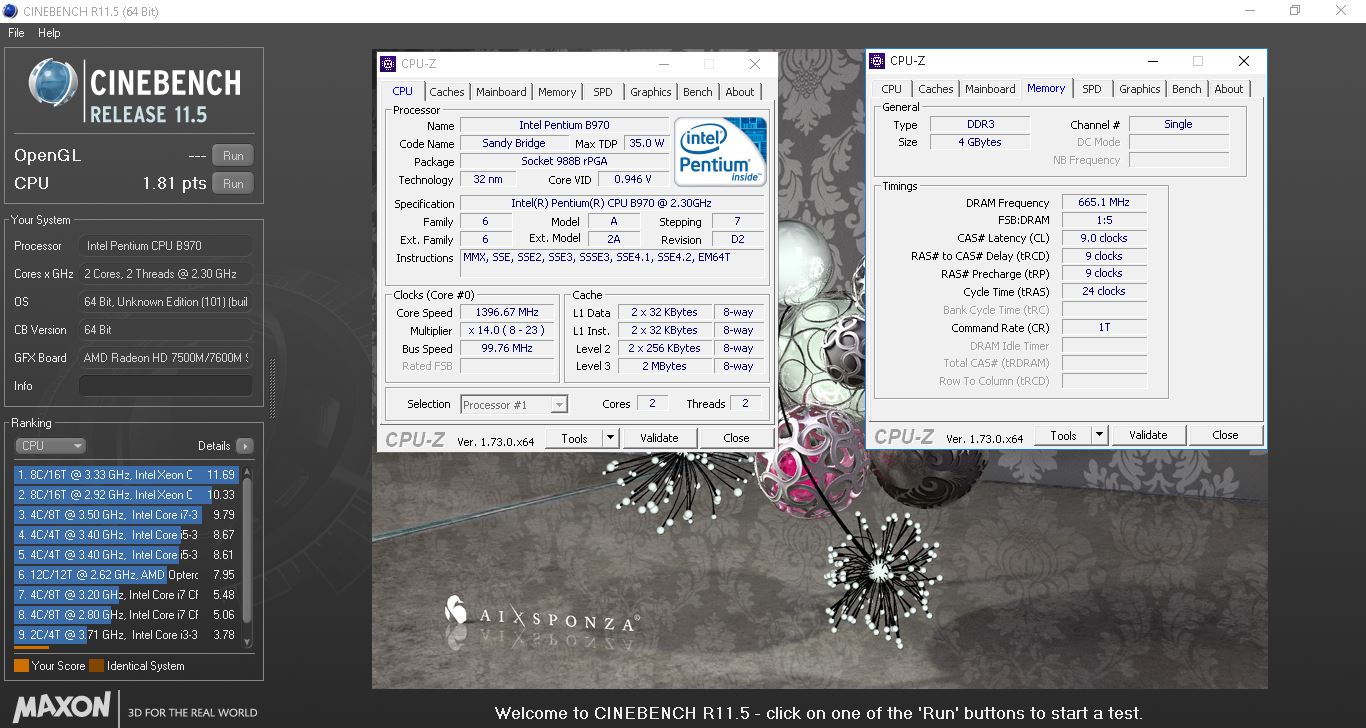Click the Command Rate value 1T
This screenshot has height=728, width=1366.
pos(1104,328)
